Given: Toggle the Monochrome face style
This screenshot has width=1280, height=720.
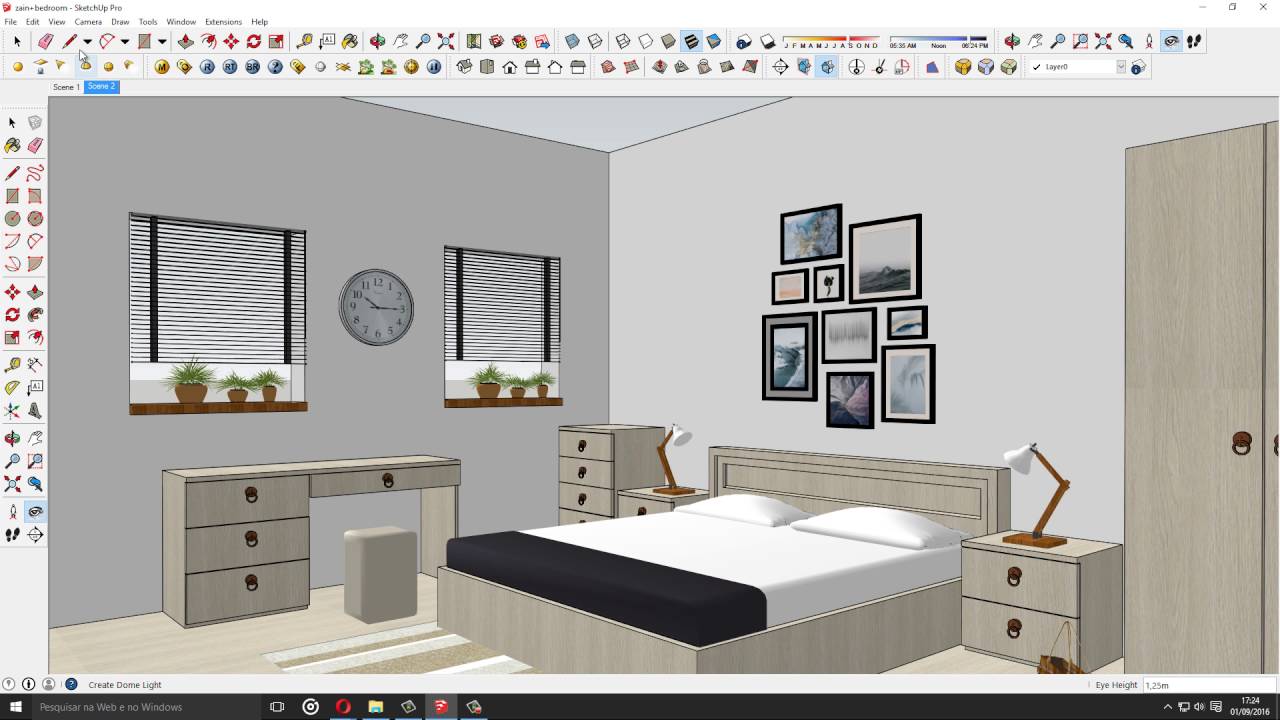Looking at the screenshot, I should click(714, 41).
